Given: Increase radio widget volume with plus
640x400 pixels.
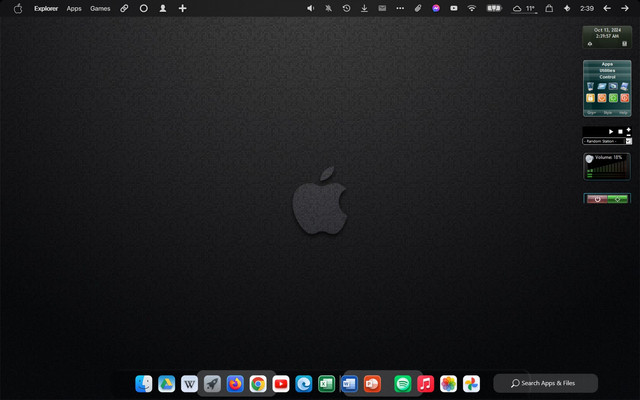Looking at the screenshot, I should [629, 129].
